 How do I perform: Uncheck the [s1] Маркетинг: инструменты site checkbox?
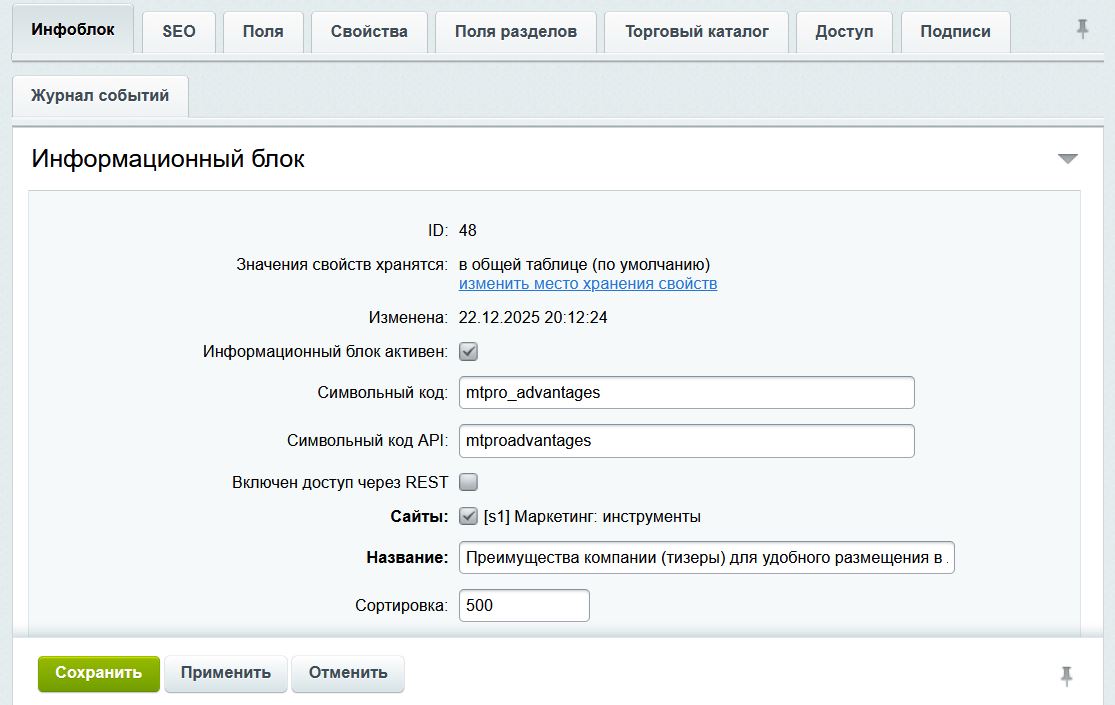click(x=468, y=517)
